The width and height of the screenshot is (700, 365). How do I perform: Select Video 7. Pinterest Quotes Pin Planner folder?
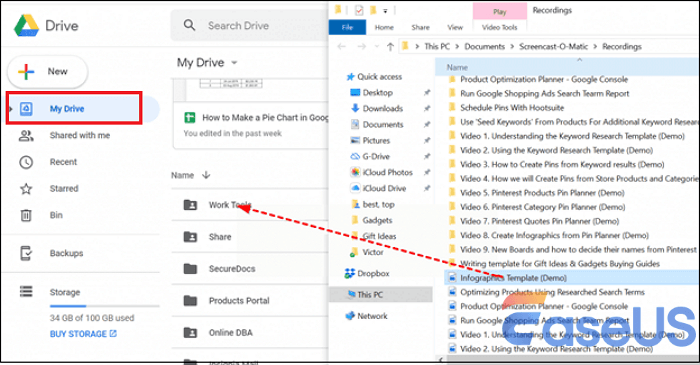539,221
